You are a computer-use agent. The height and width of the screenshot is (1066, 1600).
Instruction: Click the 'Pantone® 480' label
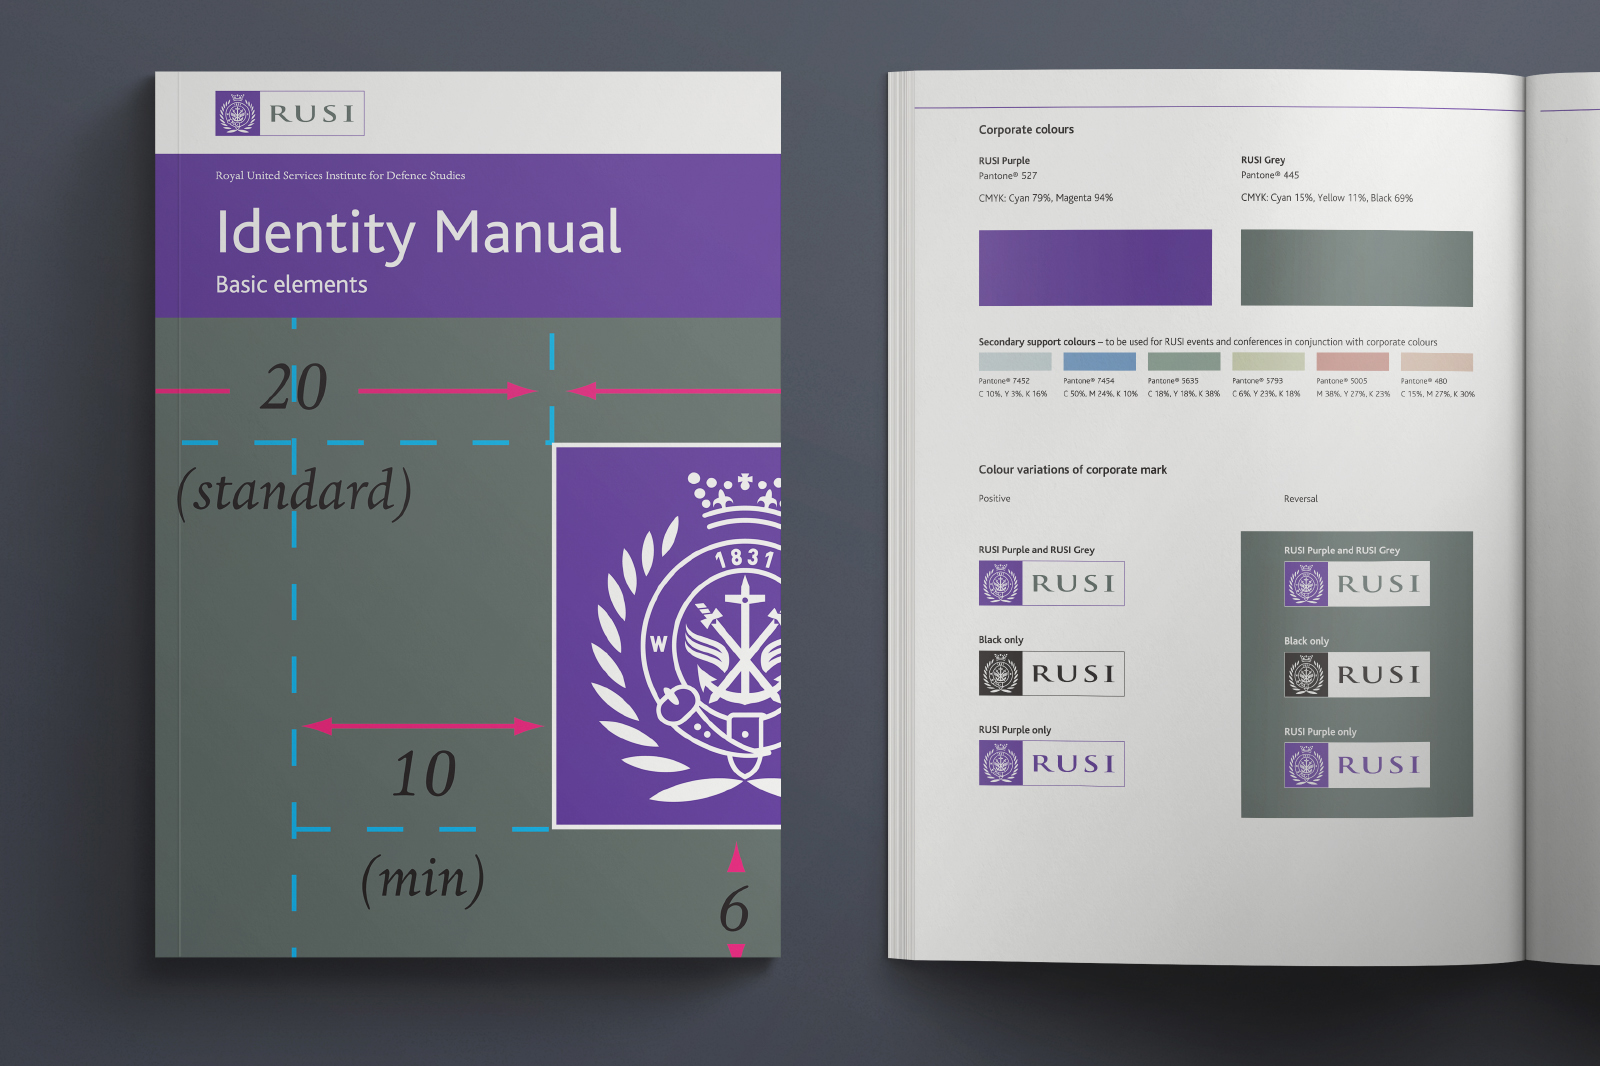pyautogui.click(x=1424, y=381)
